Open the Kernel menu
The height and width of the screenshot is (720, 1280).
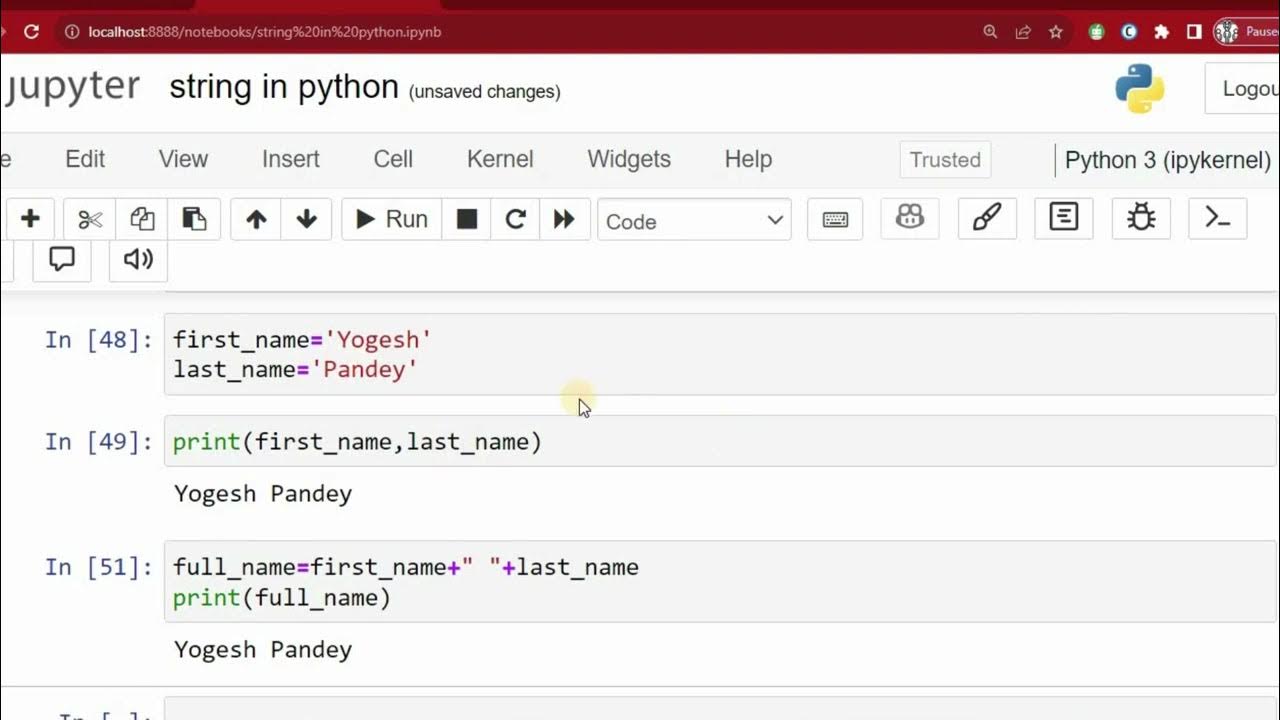500,159
